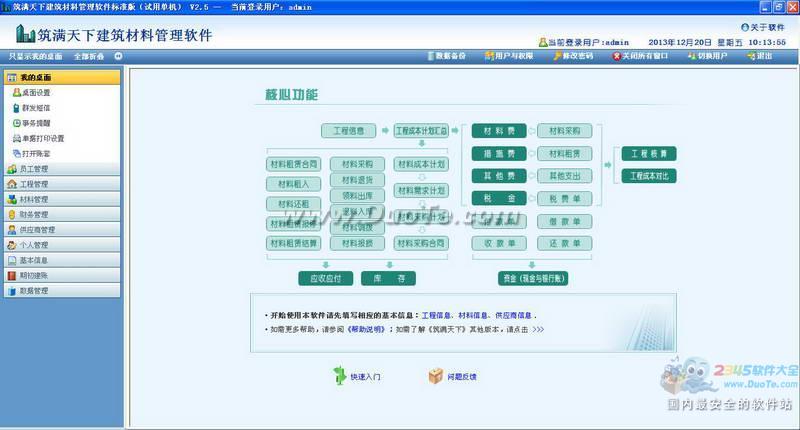Click dark green 材料费 button
The height and width of the screenshot is (430, 800).
499,131
